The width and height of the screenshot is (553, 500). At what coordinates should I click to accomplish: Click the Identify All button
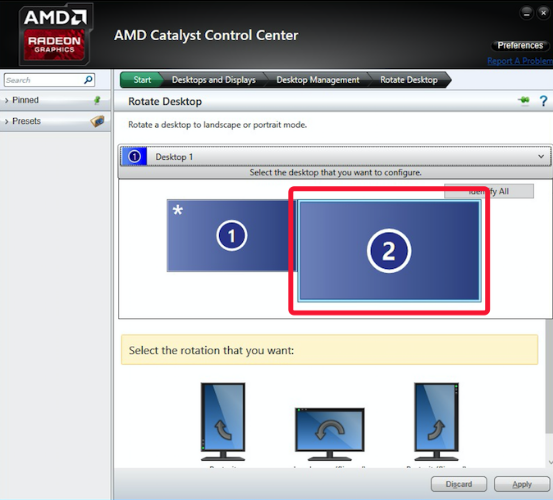click(489, 191)
